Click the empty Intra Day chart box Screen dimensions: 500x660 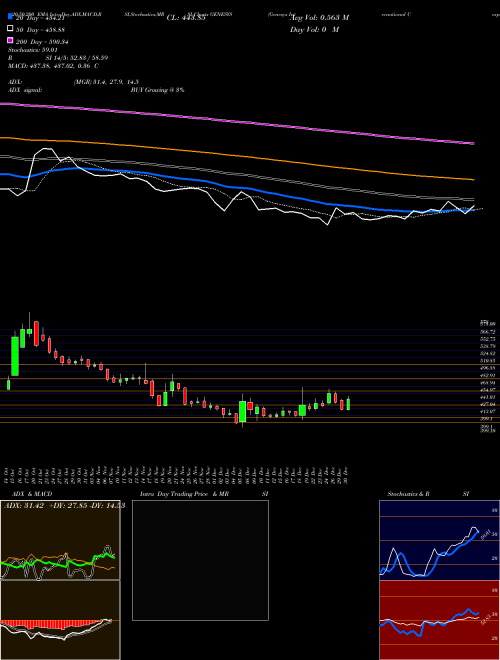(x=200, y=560)
